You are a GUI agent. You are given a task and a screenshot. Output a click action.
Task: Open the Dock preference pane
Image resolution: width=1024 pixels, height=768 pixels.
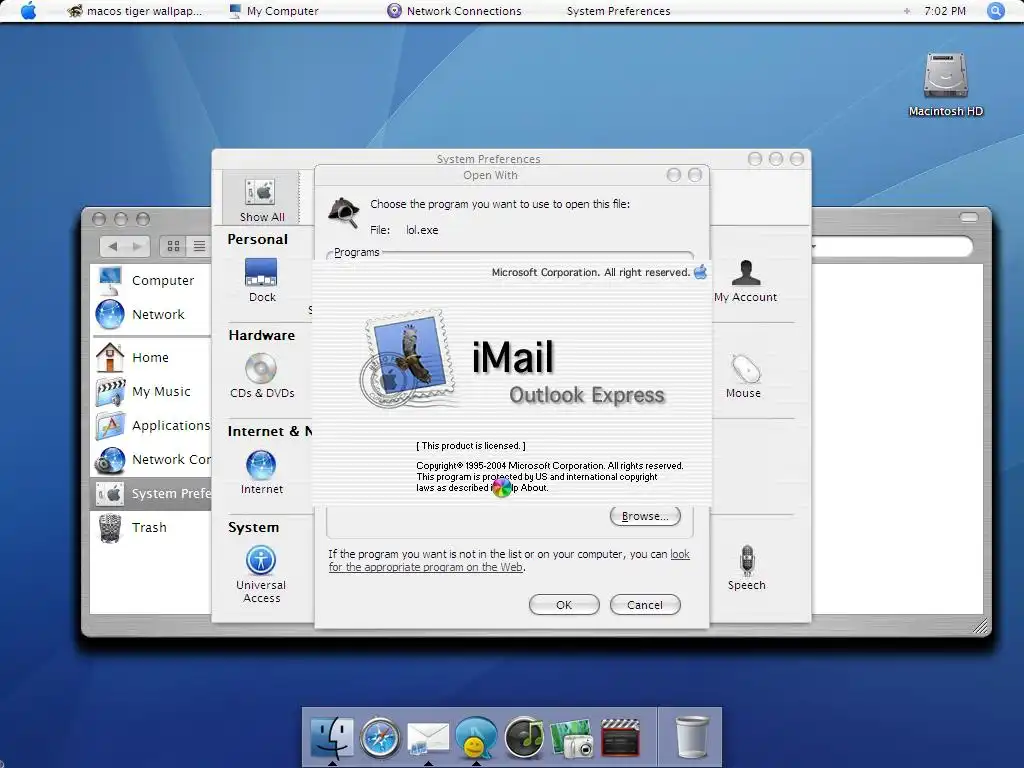(262, 280)
